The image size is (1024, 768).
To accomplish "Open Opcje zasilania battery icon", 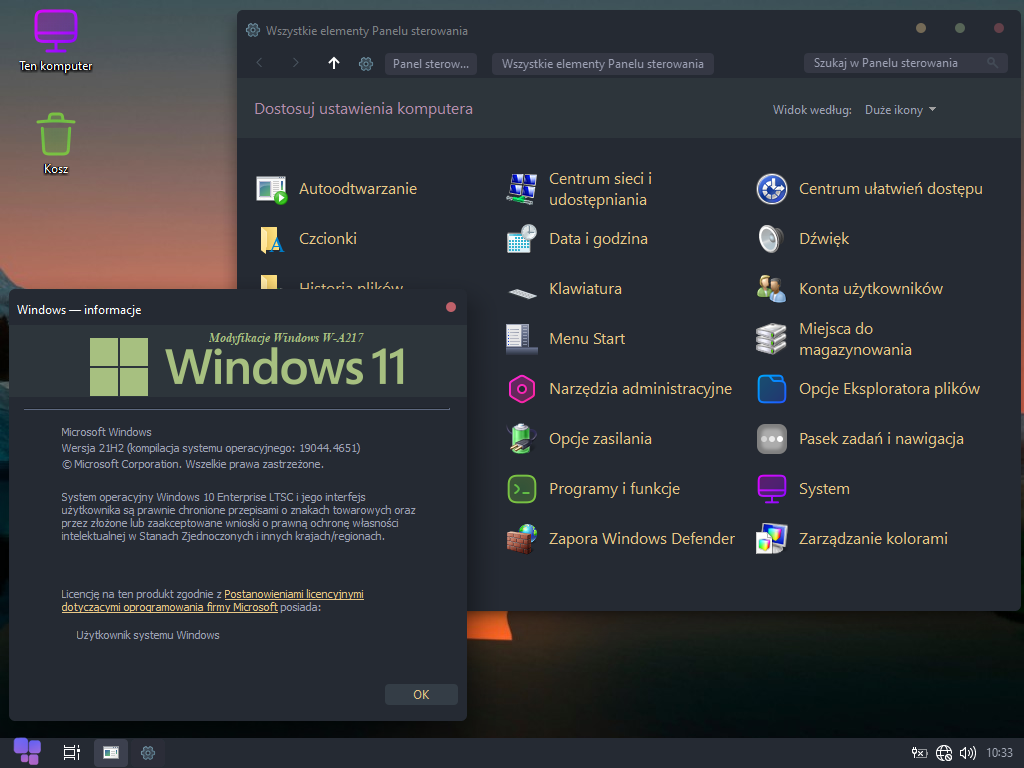I will (521, 439).
